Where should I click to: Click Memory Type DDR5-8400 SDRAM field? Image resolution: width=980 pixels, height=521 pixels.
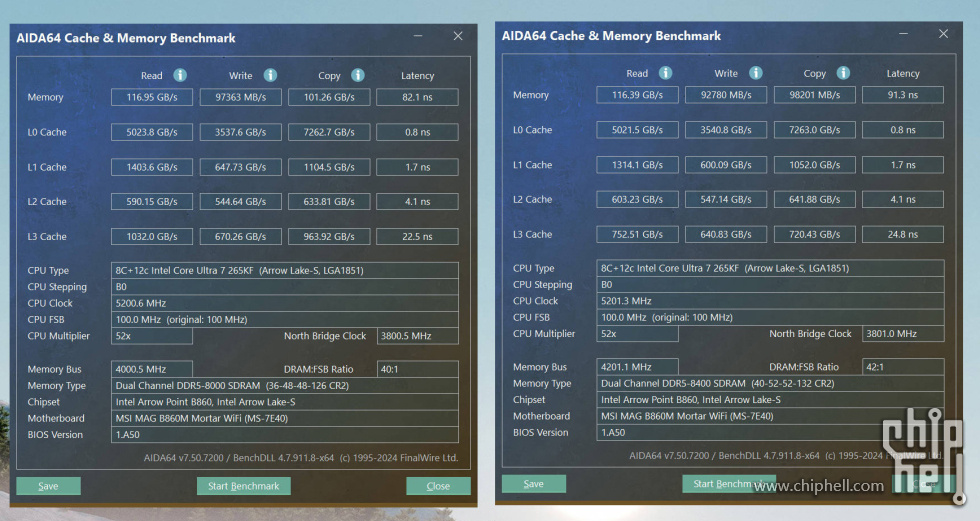pyautogui.click(x=771, y=383)
